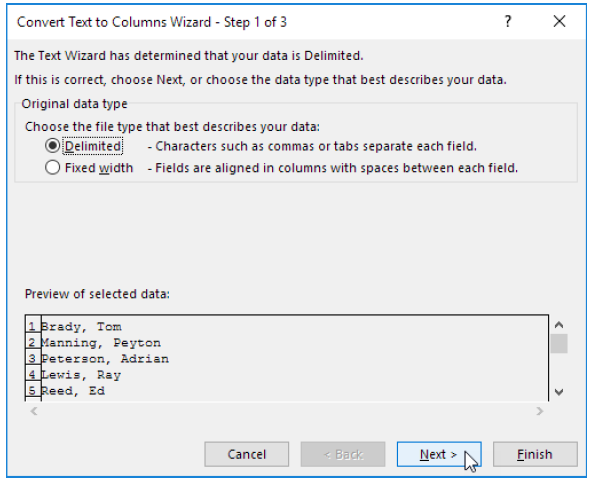Image resolution: width=590 pixels, height=488 pixels.
Task: Click the preview horizontal scroll left arrow
Action: coord(34,411)
